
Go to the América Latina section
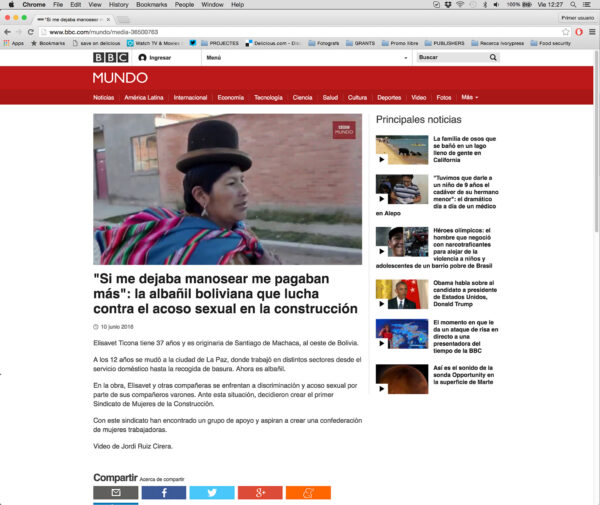point(144,97)
